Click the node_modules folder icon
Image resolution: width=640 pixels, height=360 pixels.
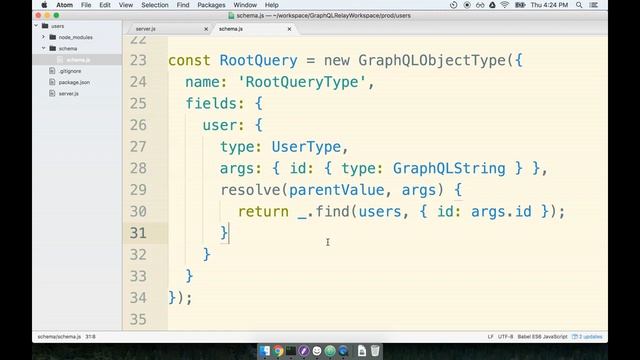pos(53,37)
